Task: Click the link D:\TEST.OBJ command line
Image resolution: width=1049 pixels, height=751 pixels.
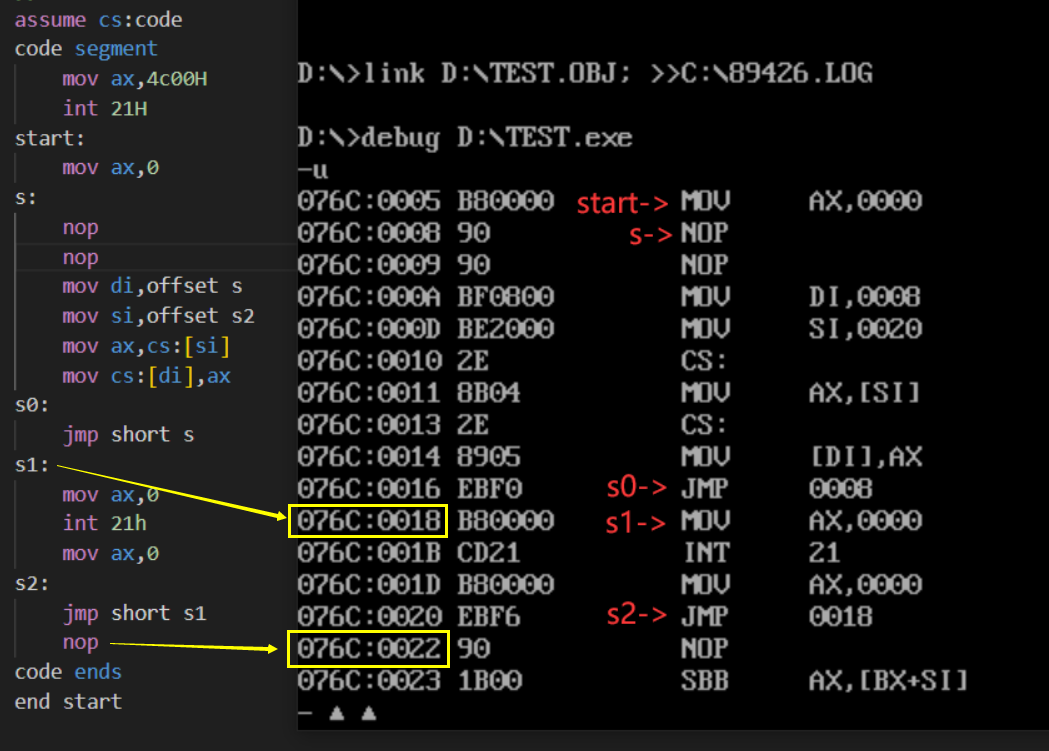Action: click(x=585, y=74)
